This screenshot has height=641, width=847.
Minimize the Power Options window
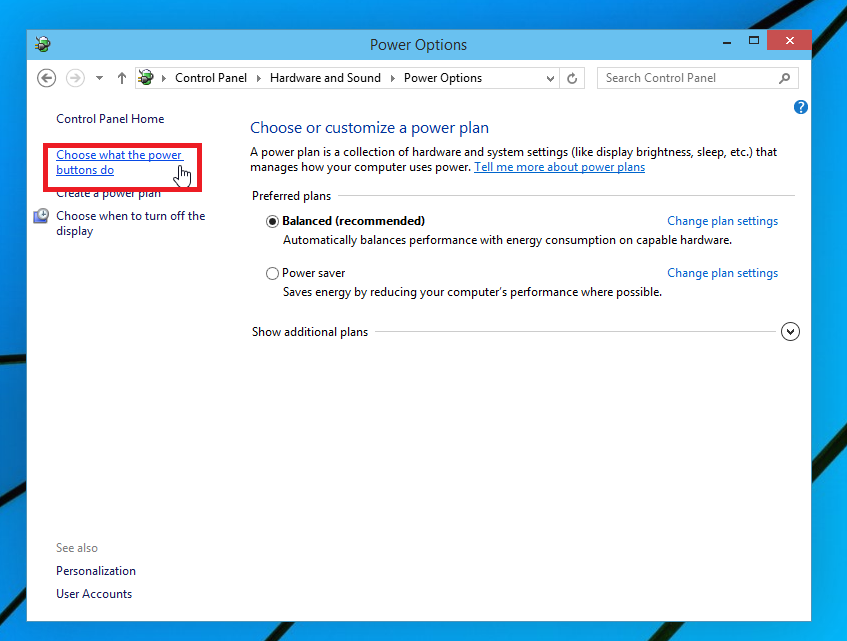click(x=727, y=42)
